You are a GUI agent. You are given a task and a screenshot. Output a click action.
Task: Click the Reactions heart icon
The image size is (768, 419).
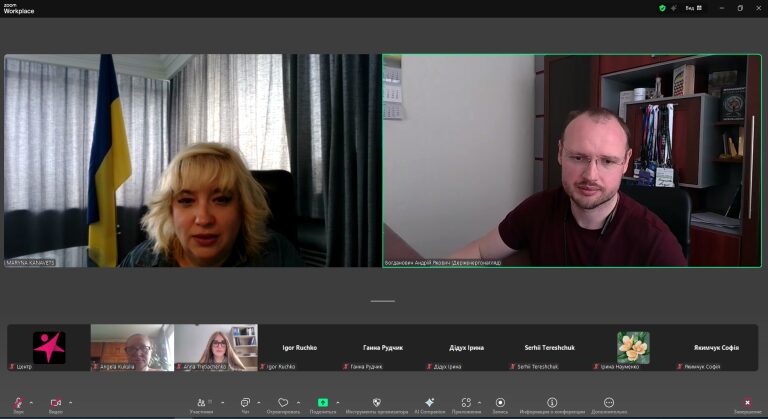[283, 402]
